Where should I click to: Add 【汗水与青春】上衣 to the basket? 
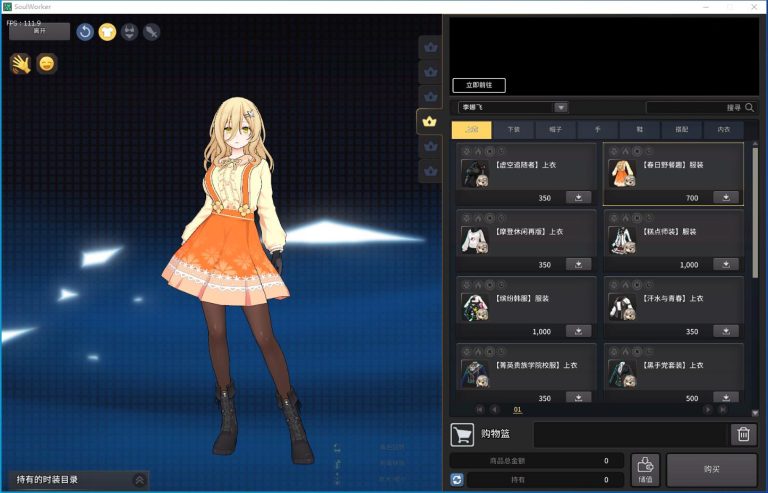click(x=726, y=331)
